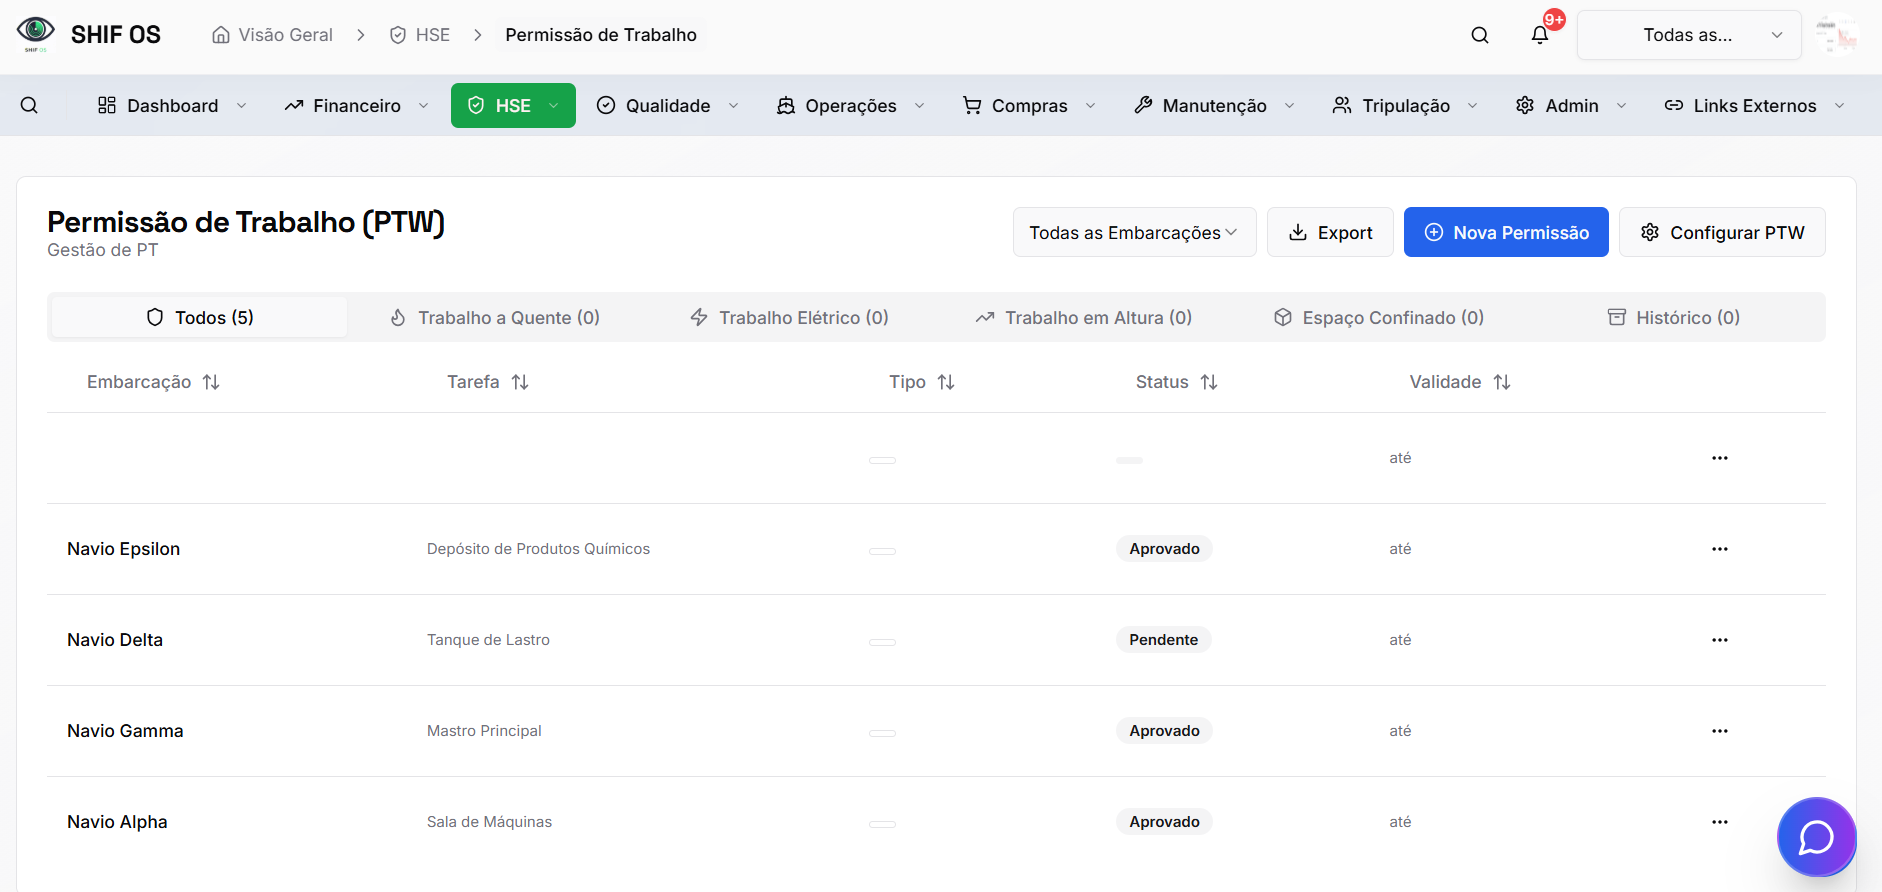Open search via top-right magnifier icon

coord(1479,35)
